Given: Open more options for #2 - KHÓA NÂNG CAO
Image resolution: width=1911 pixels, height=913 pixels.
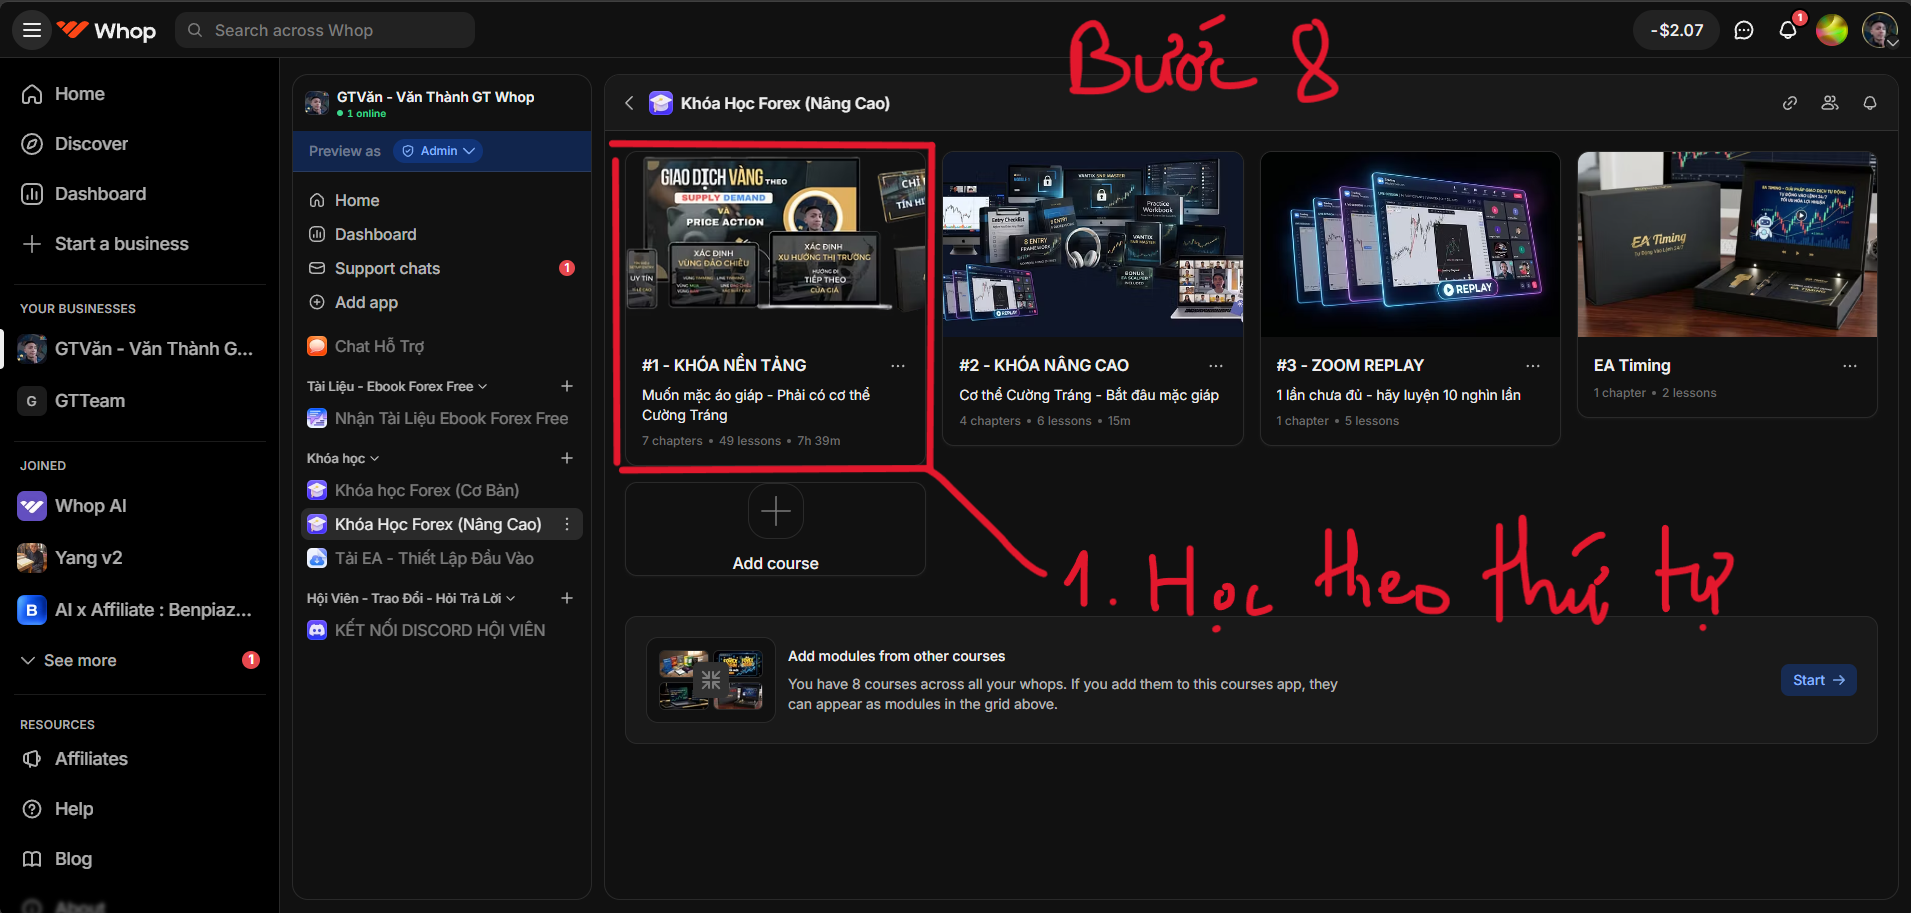Looking at the screenshot, I should tap(1216, 366).
